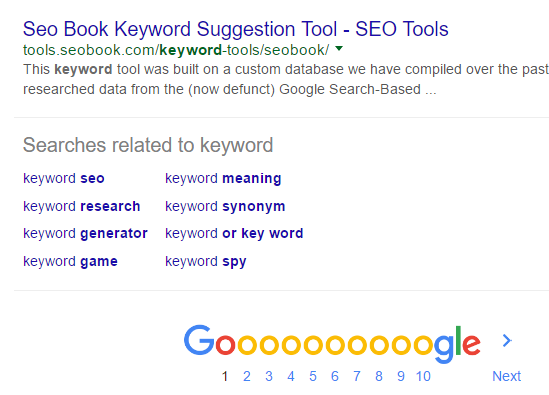Jump to results page 3

[269, 376]
